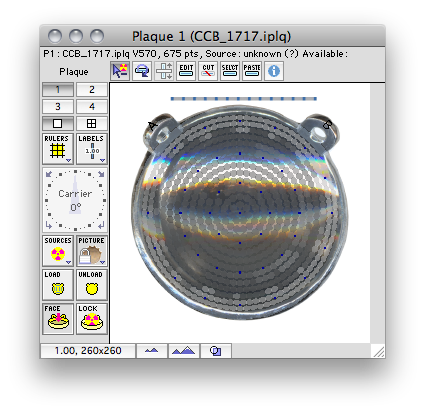Image resolution: width=425 pixels, height=413 pixels.
Task: Click the EDIT toolbar icon
Action: (x=186, y=71)
